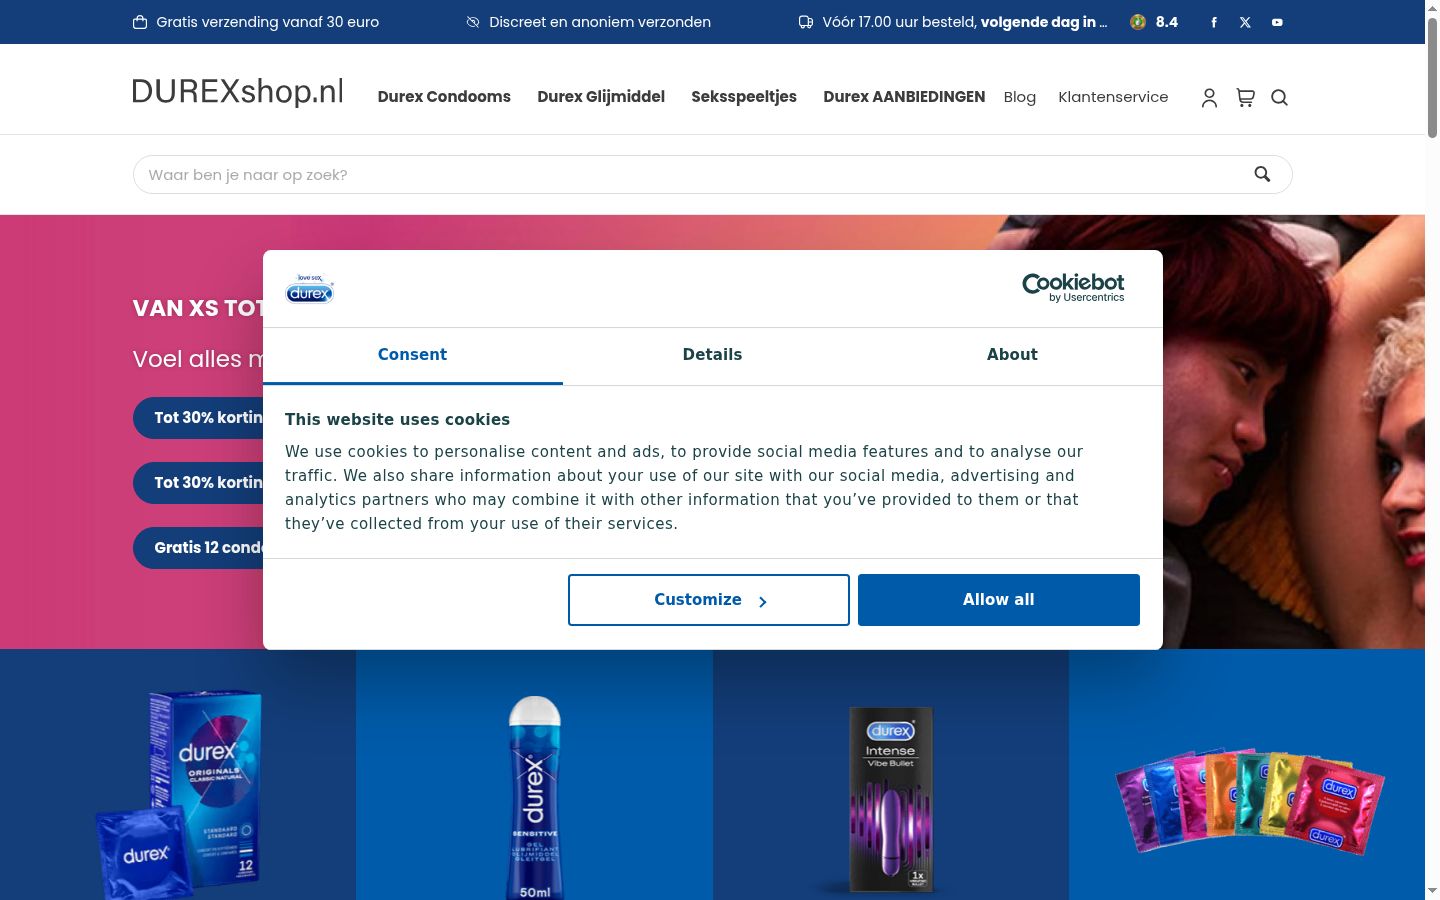Click 'Gratis verzending vanaf 30 euro' text

(268, 22)
